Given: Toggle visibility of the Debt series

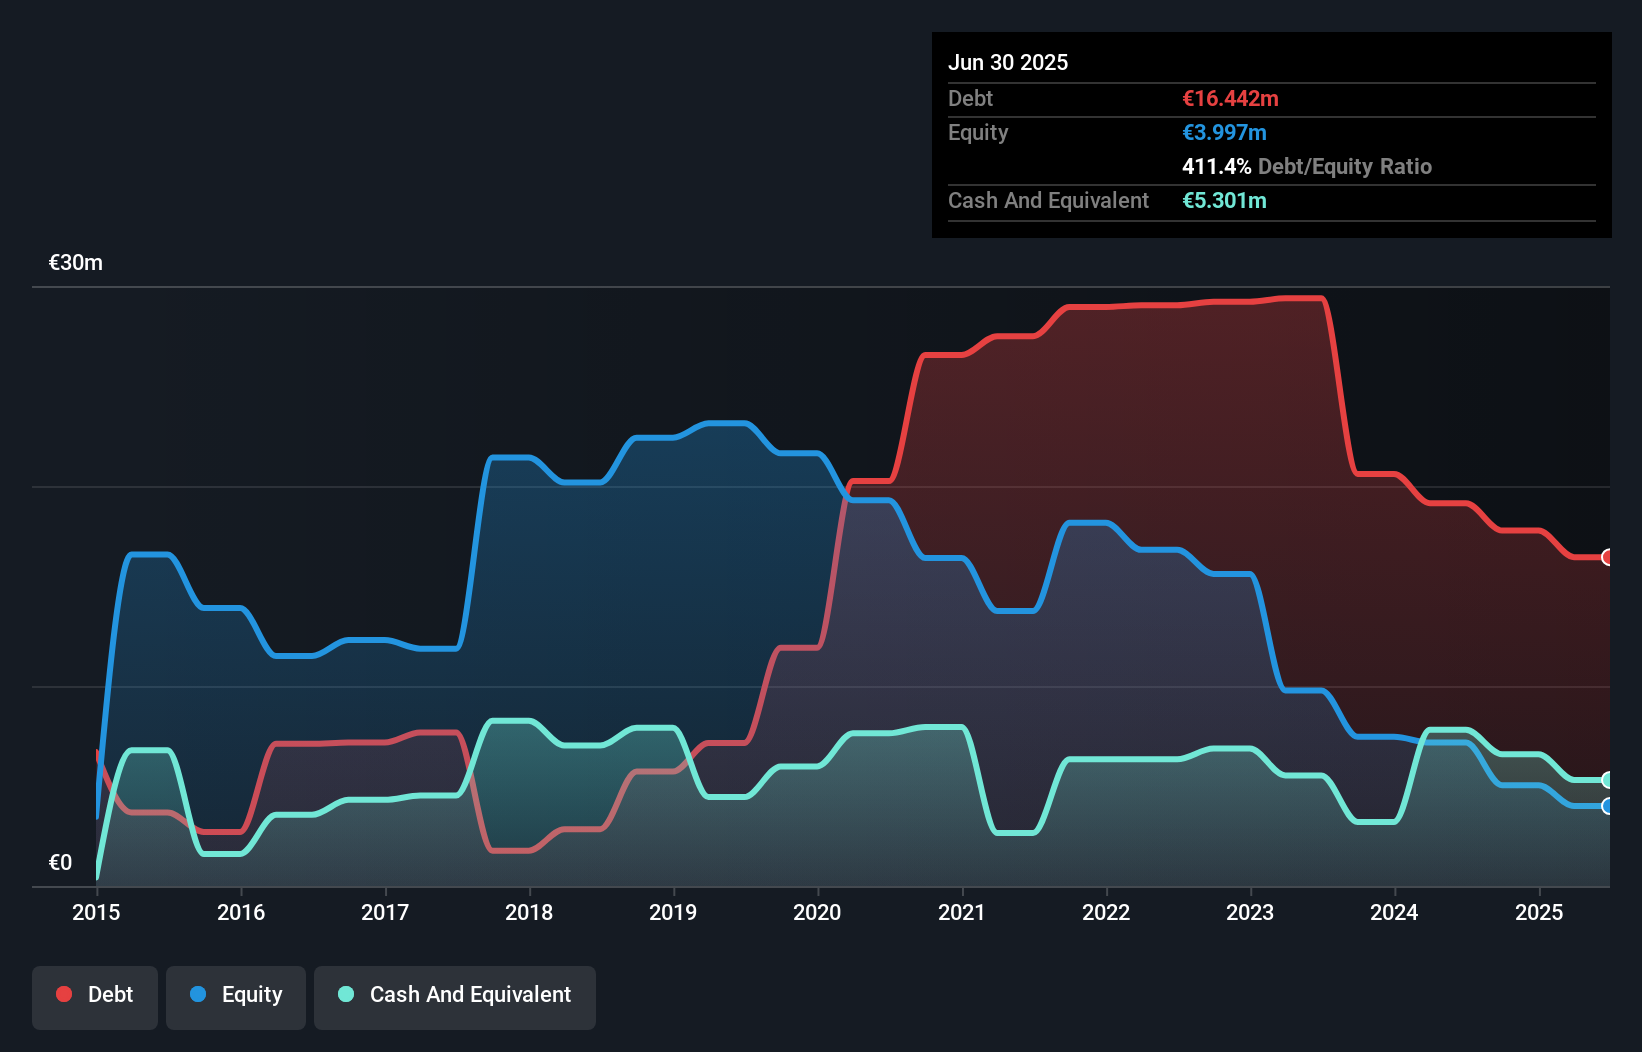Looking at the screenshot, I should tap(95, 996).
